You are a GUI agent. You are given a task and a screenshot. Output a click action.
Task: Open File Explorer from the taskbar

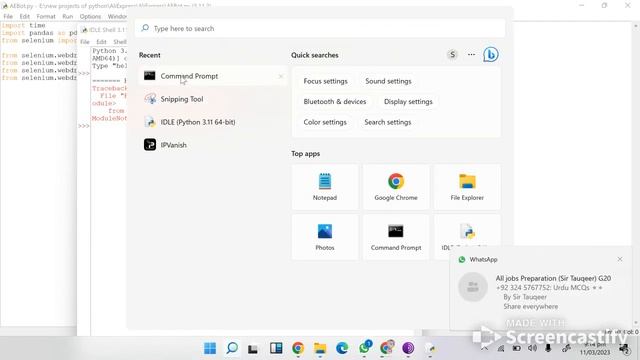click(x=320, y=348)
